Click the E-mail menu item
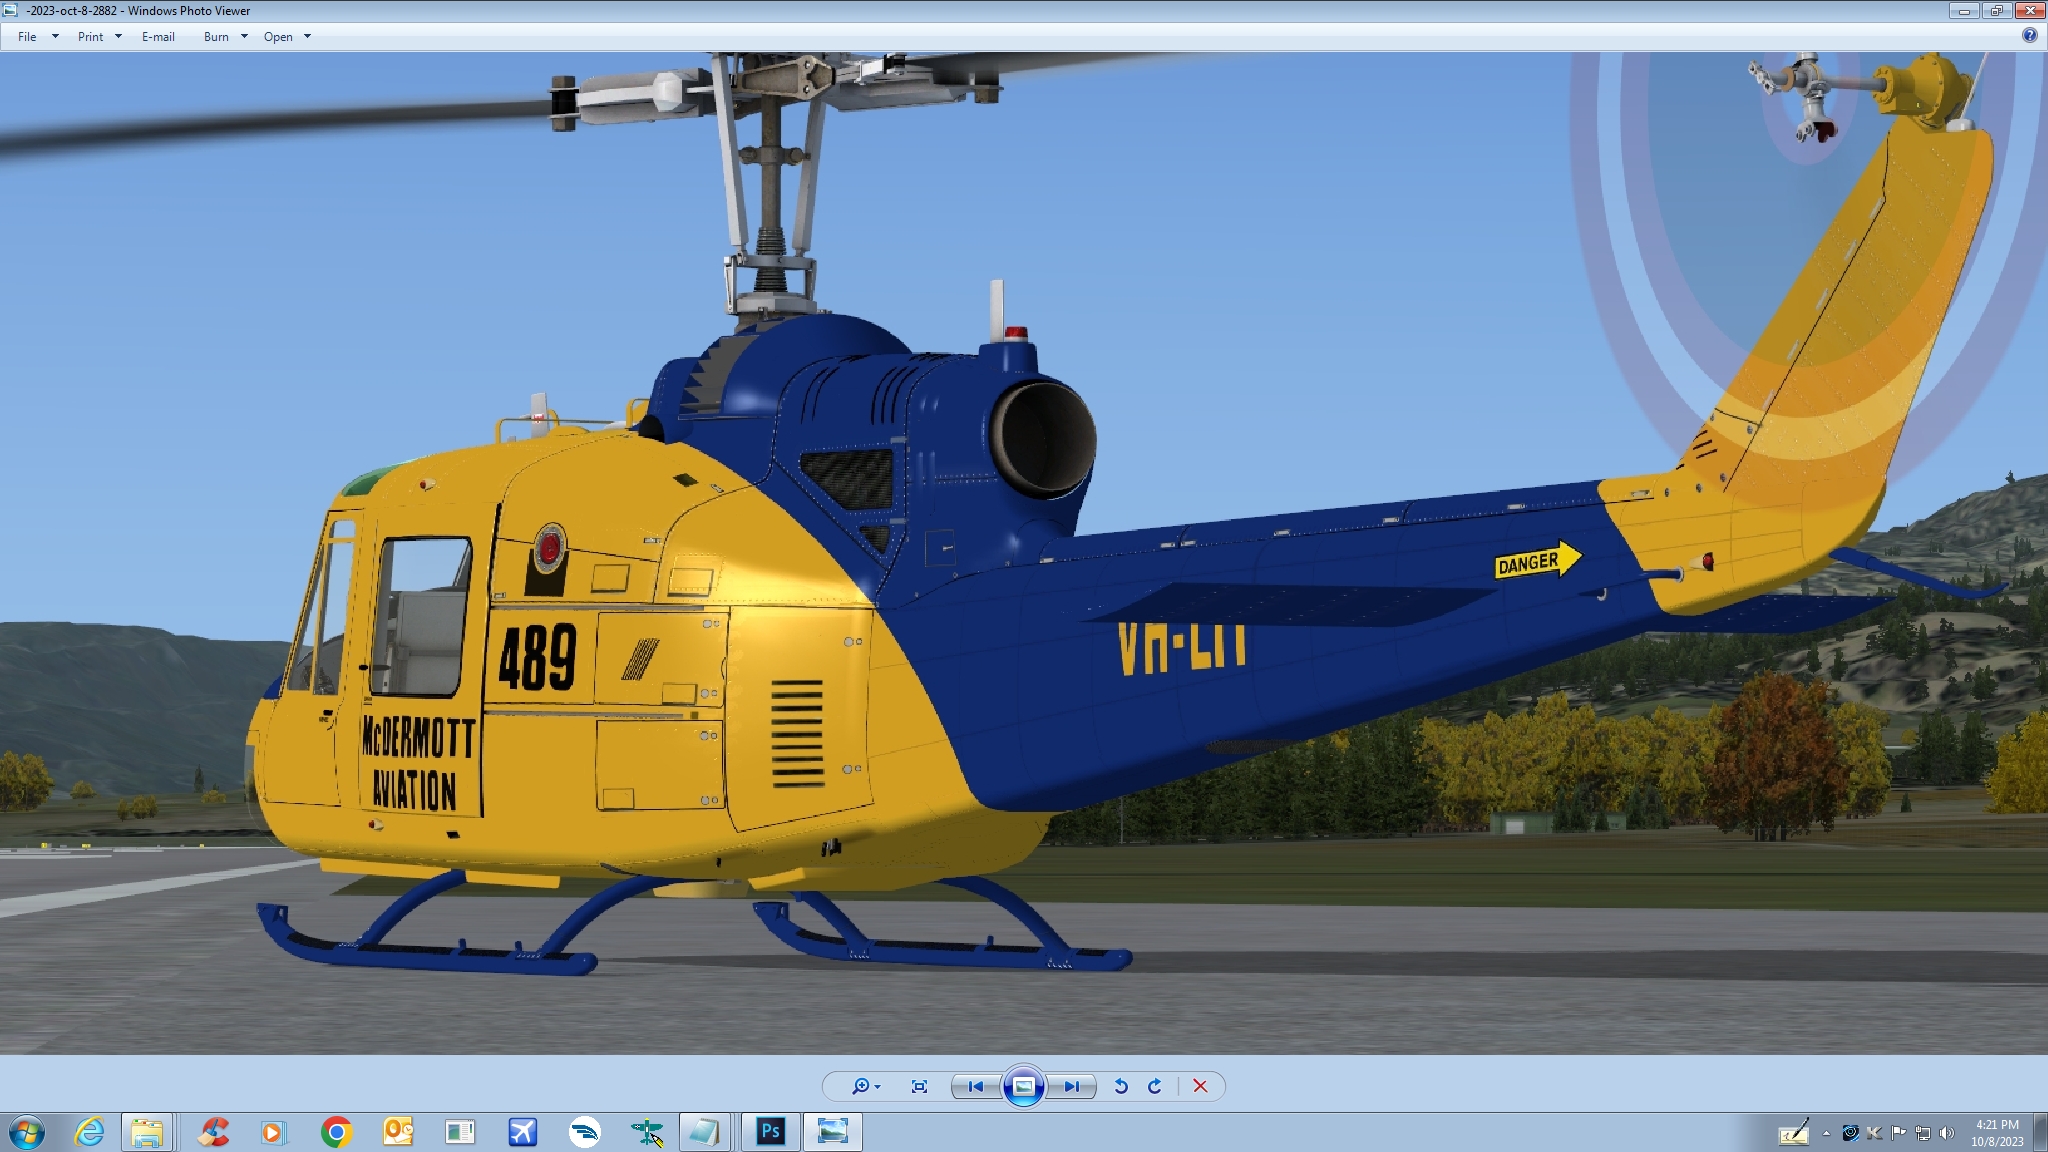The image size is (2048, 1152). [158, 37]
